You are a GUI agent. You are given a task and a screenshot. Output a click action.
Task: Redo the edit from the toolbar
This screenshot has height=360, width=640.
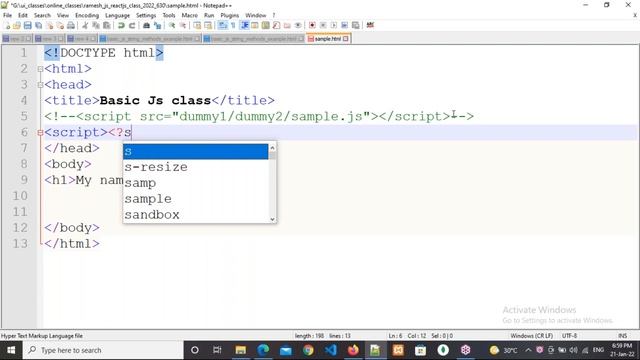132,25
